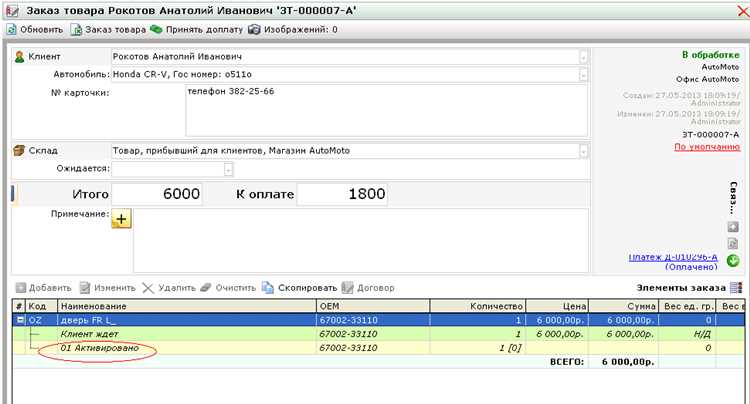The height and width of the screenshot is (404, 750).
Task: Select the 01 Активировано row
Action: 378,348
